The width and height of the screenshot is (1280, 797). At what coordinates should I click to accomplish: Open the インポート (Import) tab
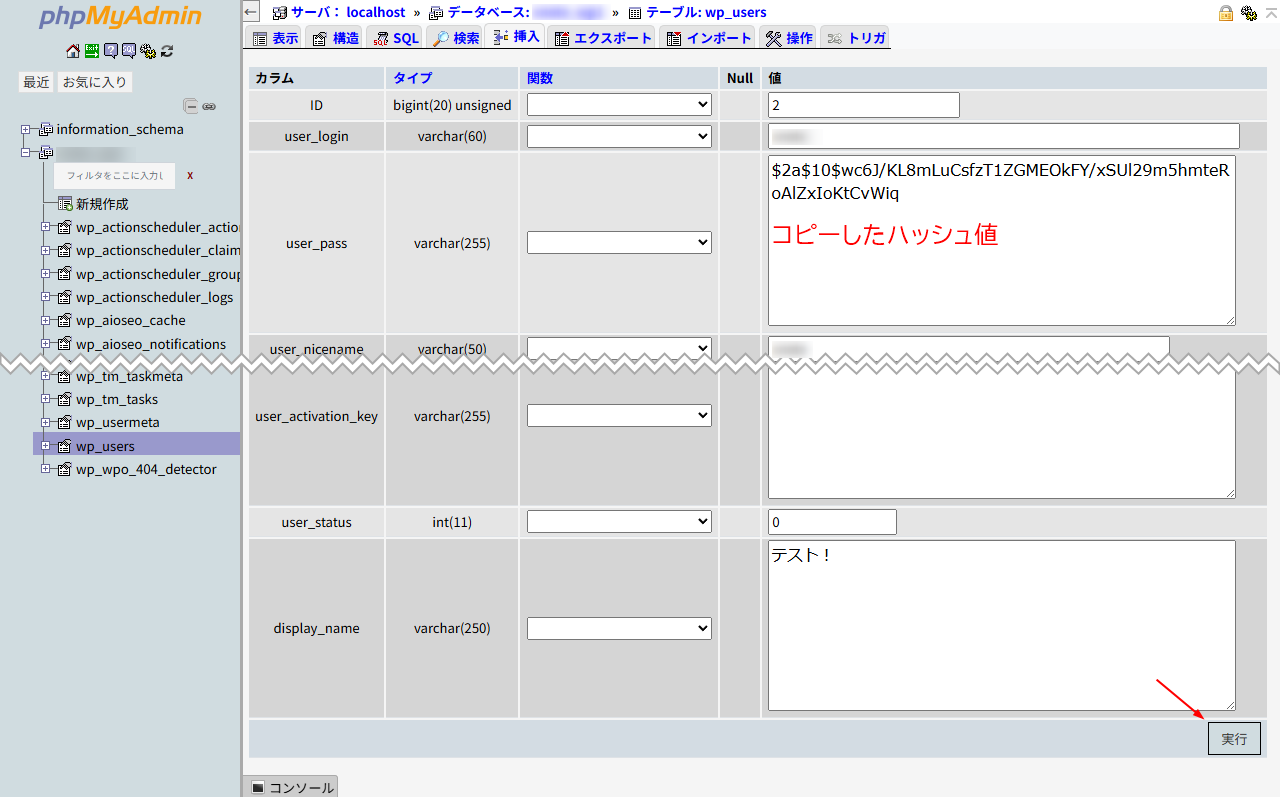(x=709, y=38)
